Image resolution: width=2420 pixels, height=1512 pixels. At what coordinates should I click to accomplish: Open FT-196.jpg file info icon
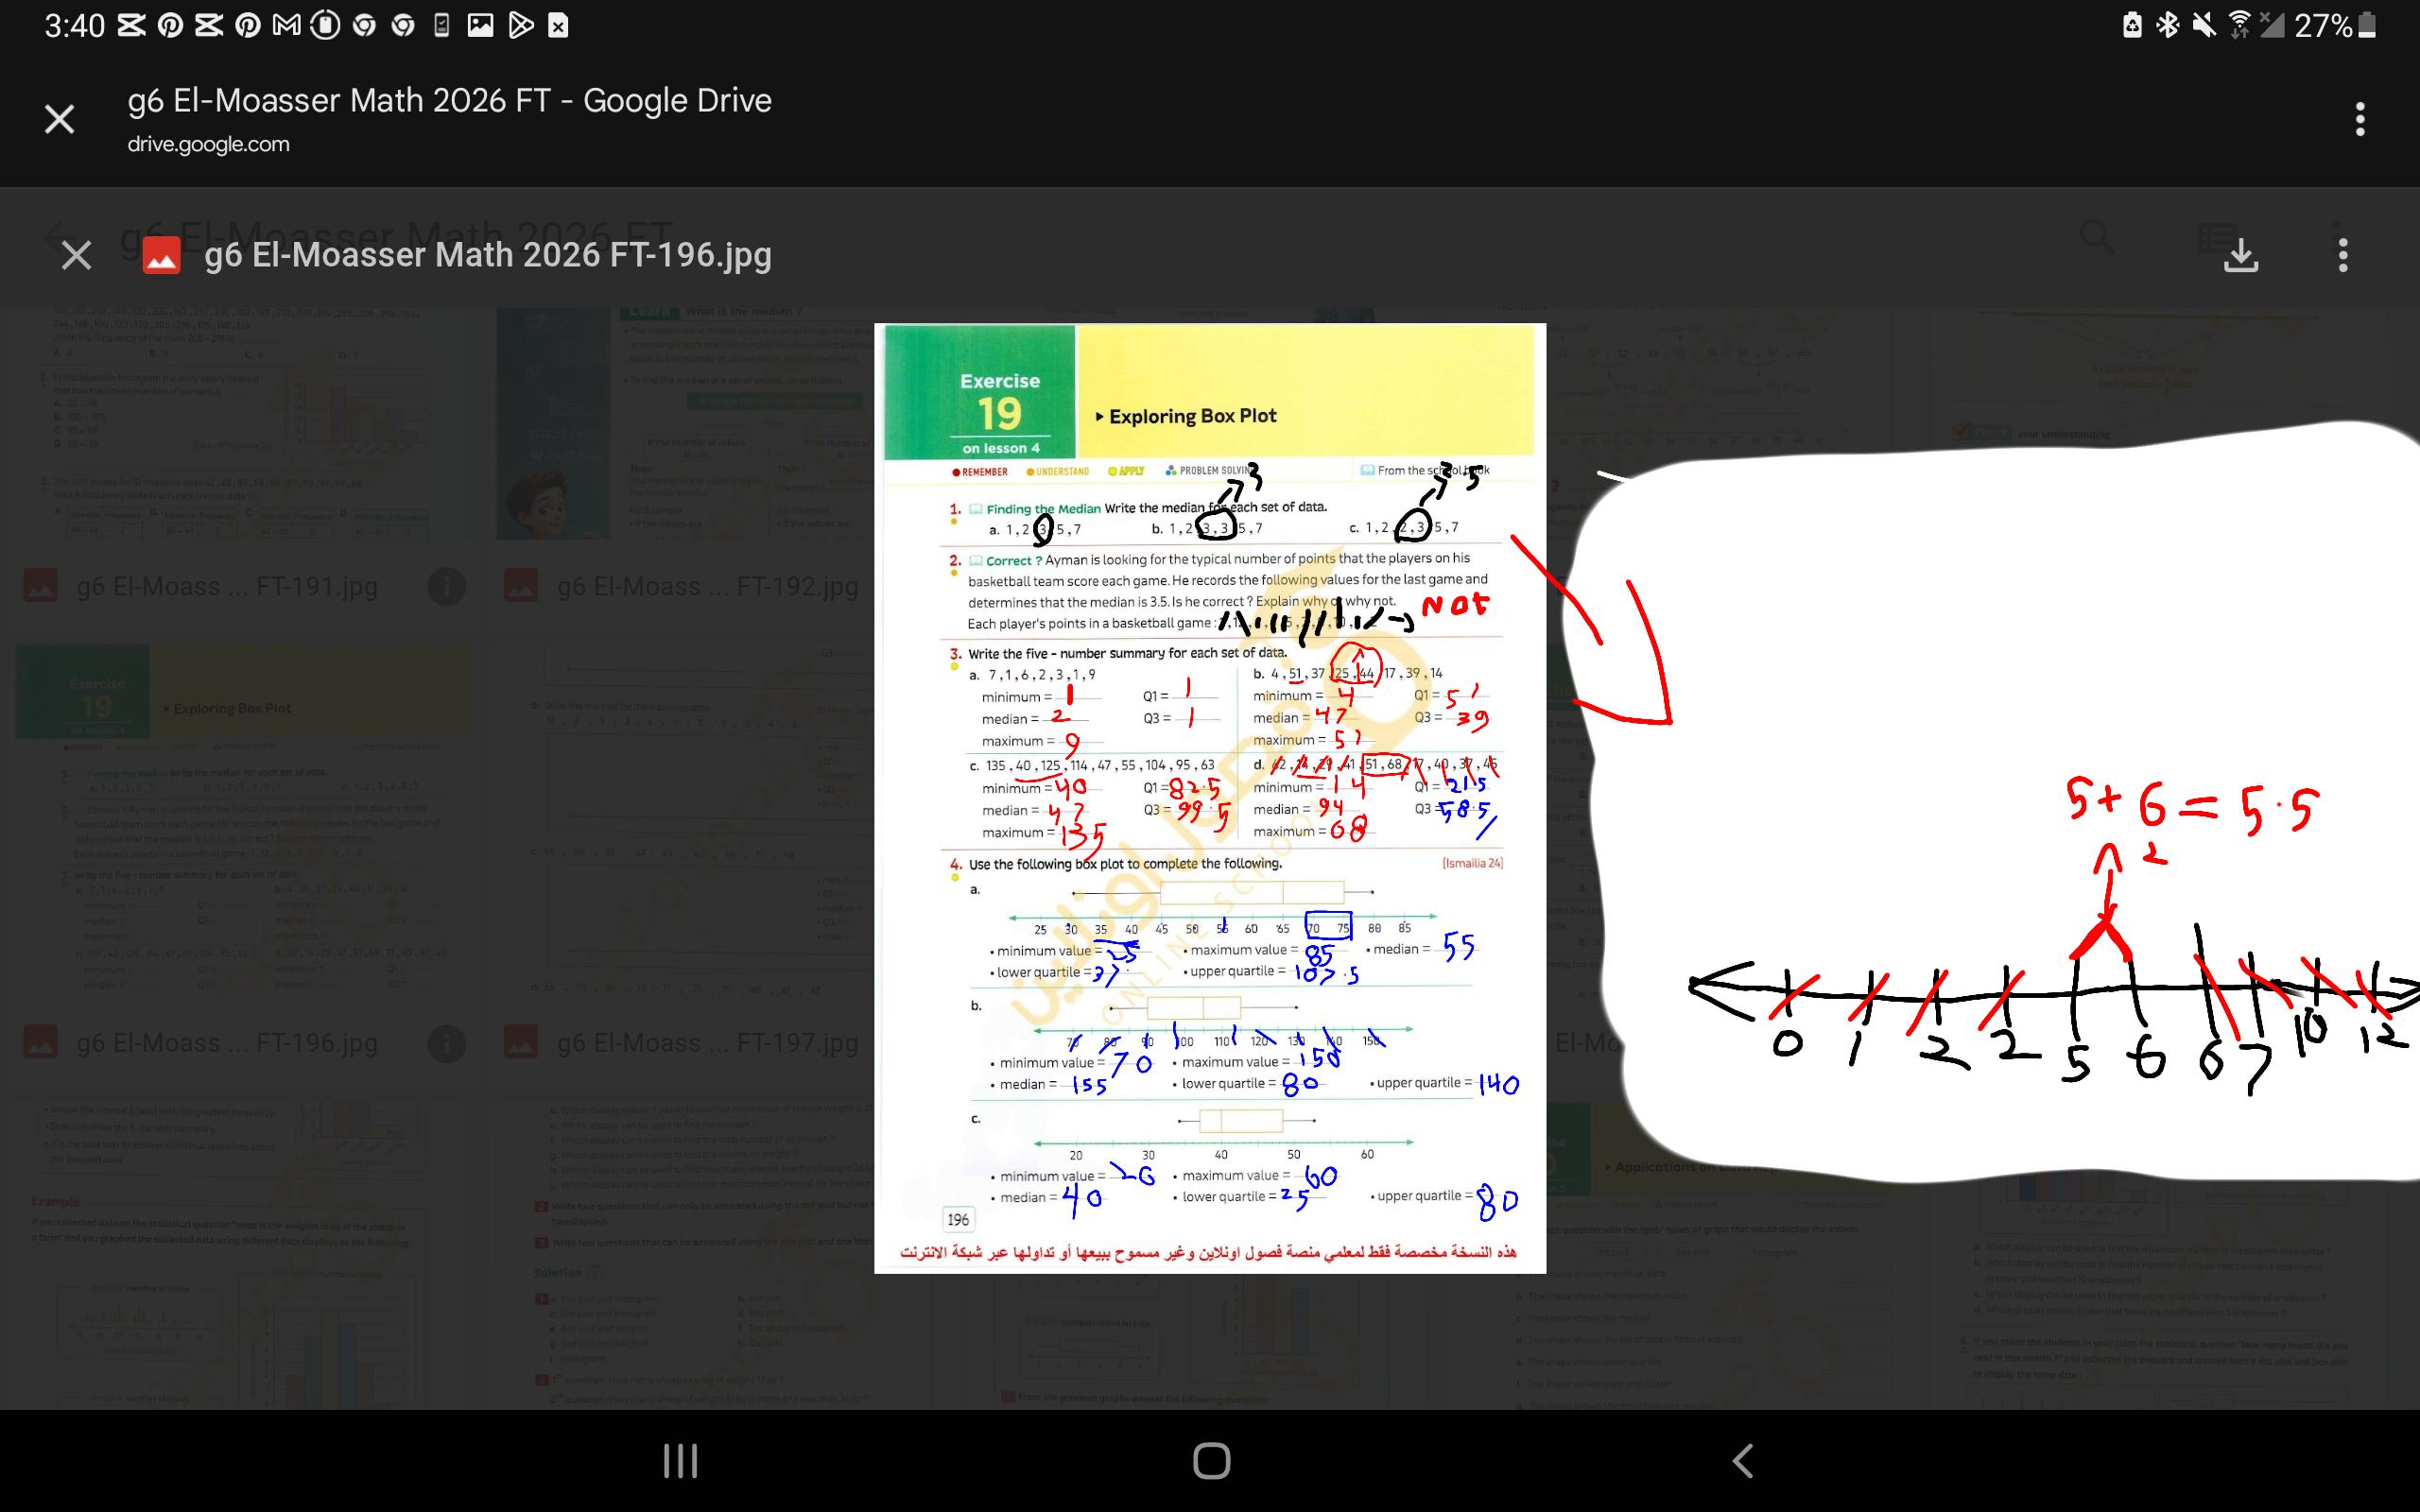click(446, 1043)
